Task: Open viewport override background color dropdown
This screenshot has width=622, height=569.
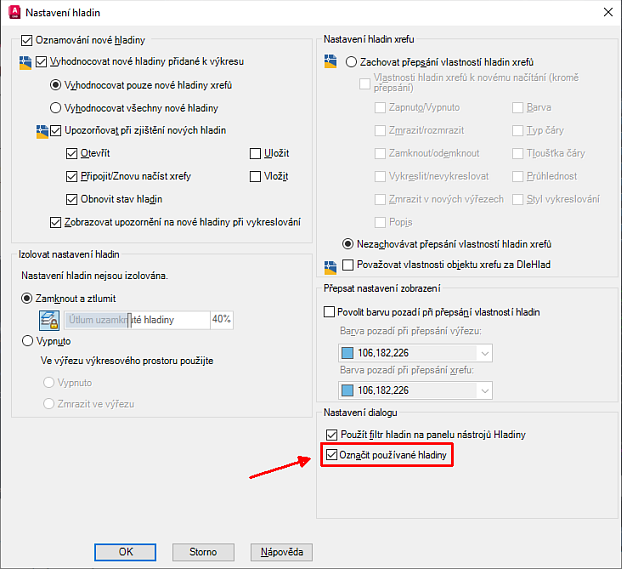Action: click(484, 352)
